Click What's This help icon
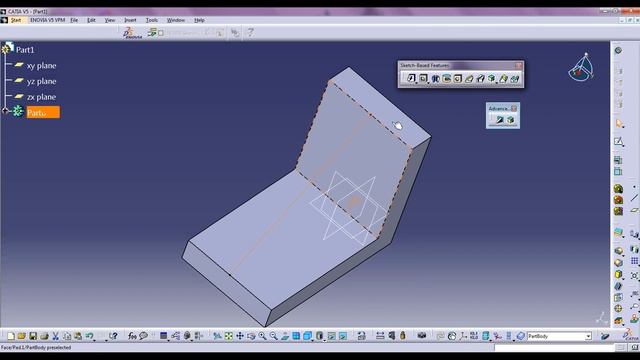 tap(113, 336)
